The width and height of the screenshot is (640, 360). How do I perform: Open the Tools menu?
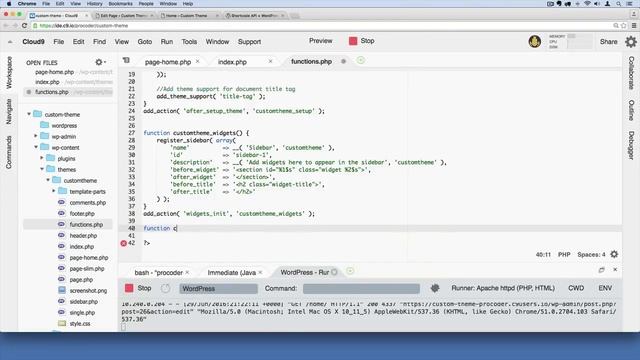coord(189,42)
